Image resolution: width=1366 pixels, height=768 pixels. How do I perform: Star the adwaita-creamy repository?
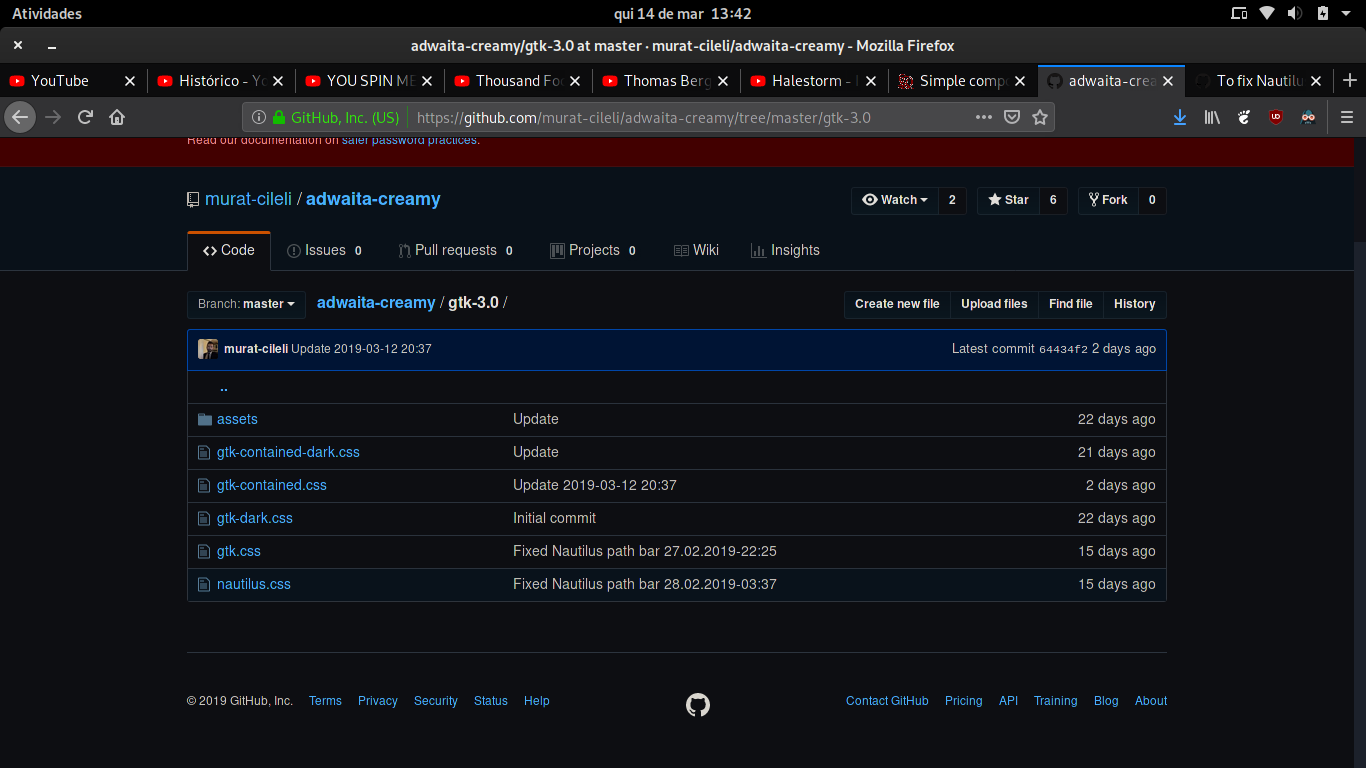[1008, 200]
